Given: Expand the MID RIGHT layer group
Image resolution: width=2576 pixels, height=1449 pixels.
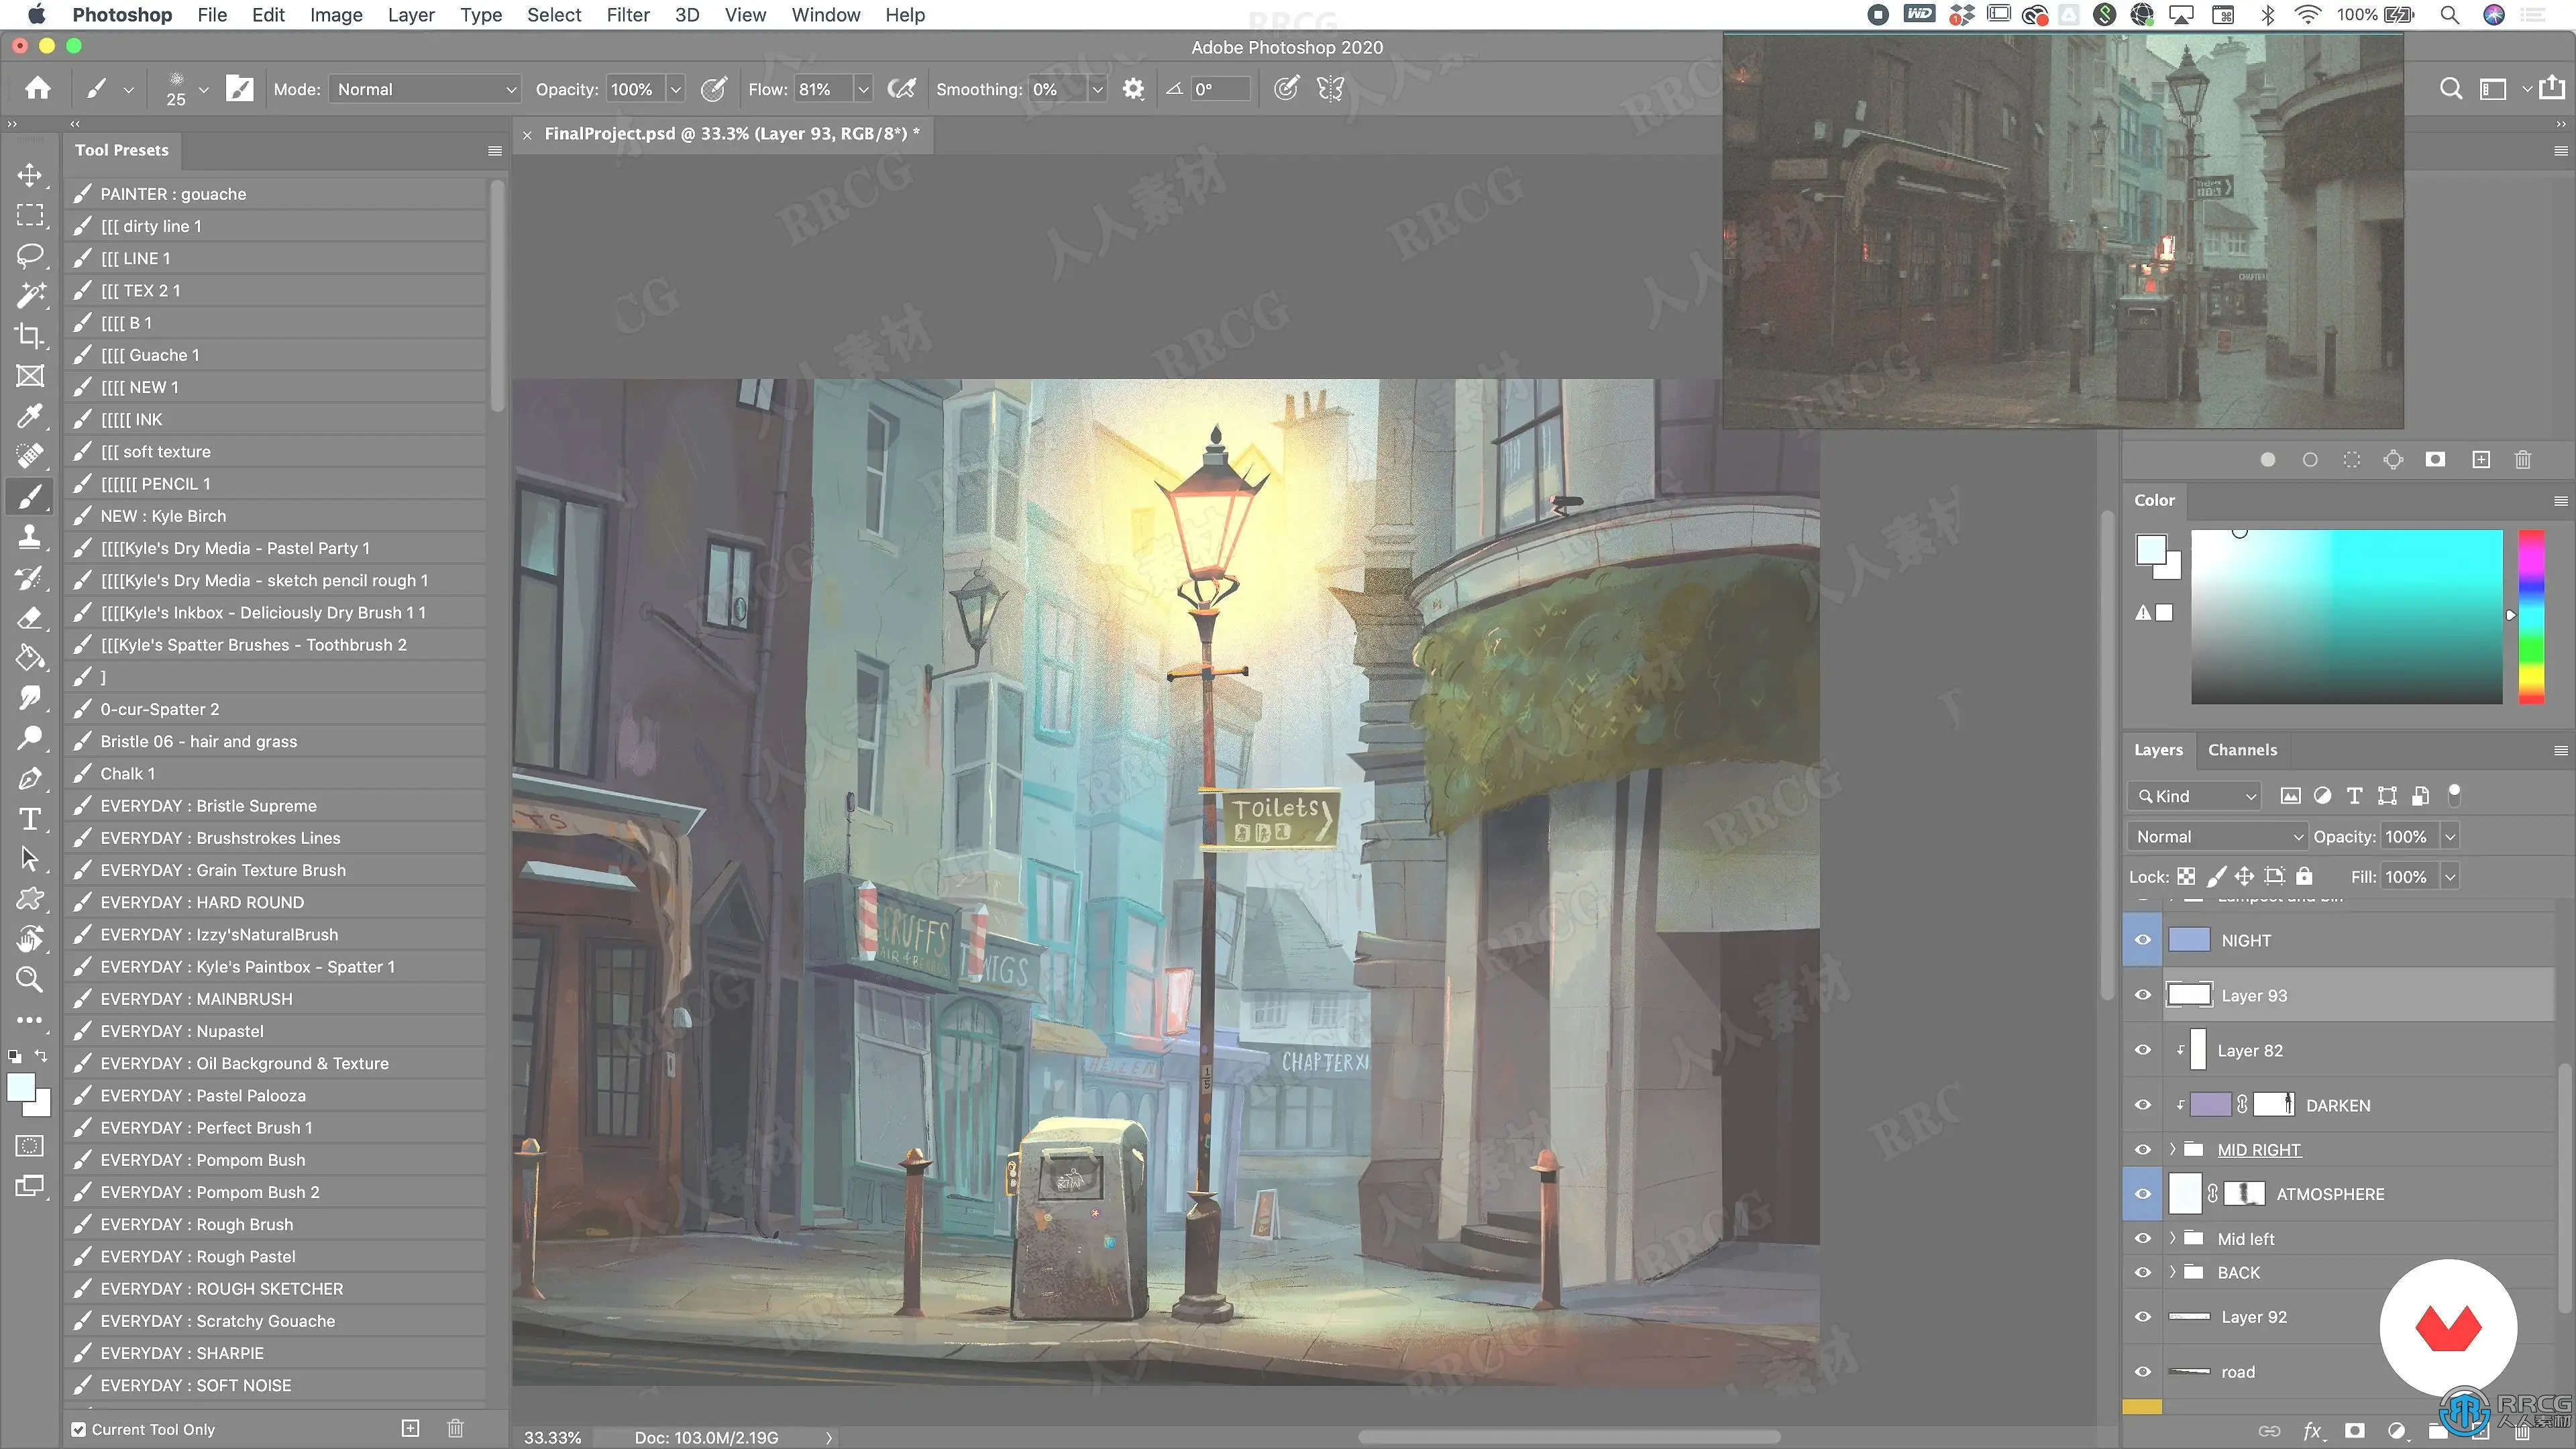Looking at the screenshot, I should 2172,1149.
